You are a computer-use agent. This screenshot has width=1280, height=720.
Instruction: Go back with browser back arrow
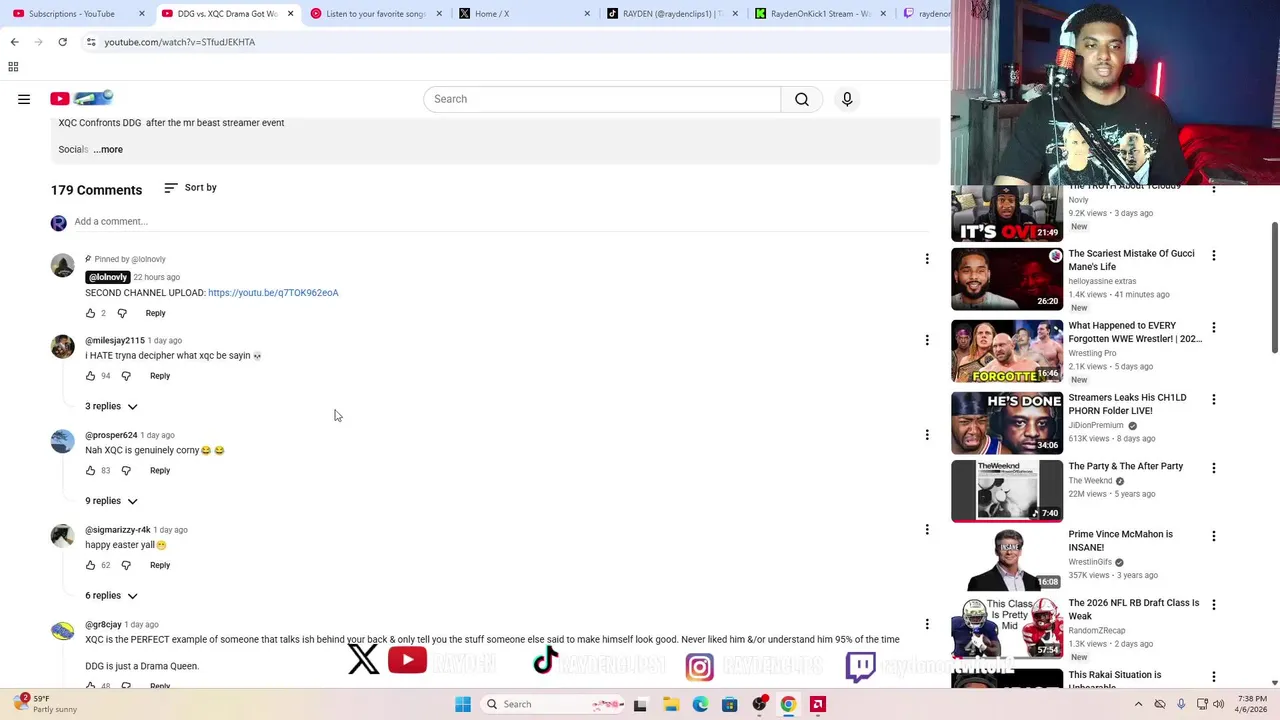pyautogui.click(x=14, y=42)
